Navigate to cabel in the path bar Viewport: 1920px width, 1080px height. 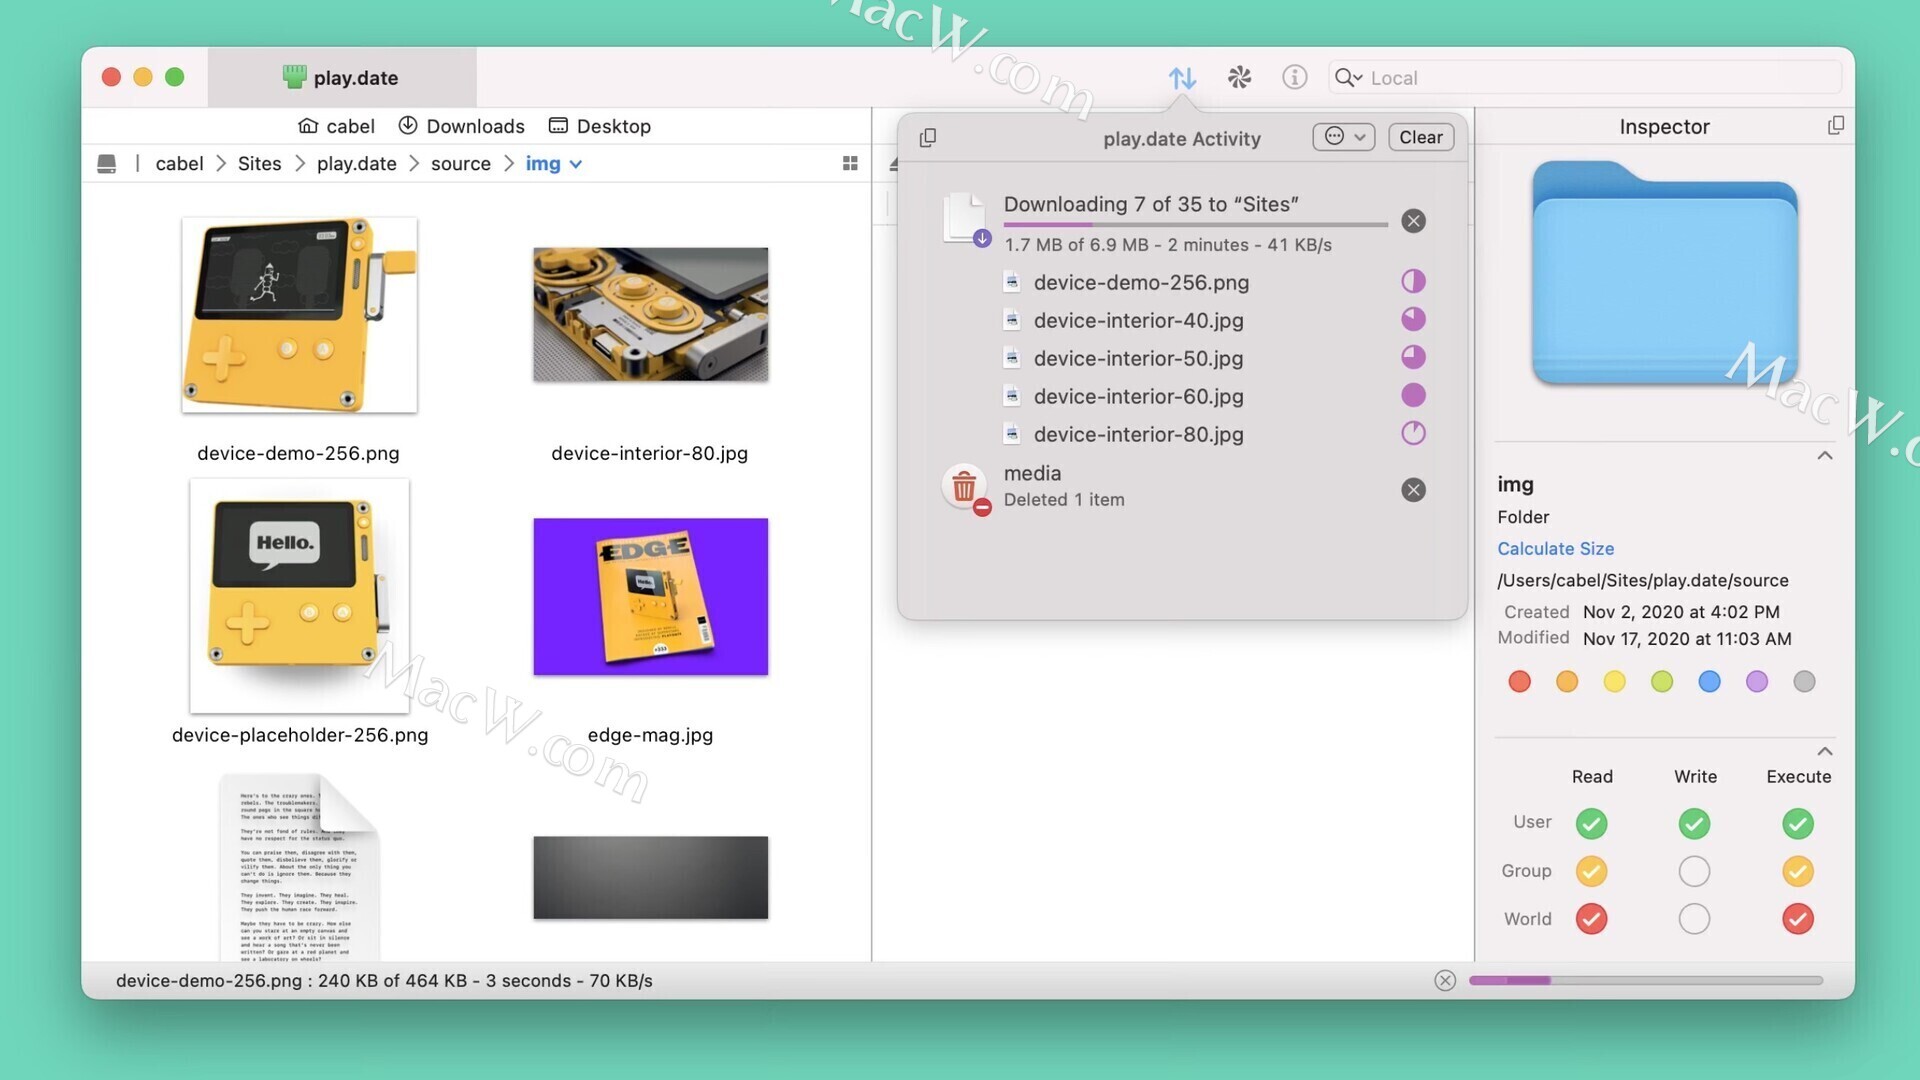point(179,164)
